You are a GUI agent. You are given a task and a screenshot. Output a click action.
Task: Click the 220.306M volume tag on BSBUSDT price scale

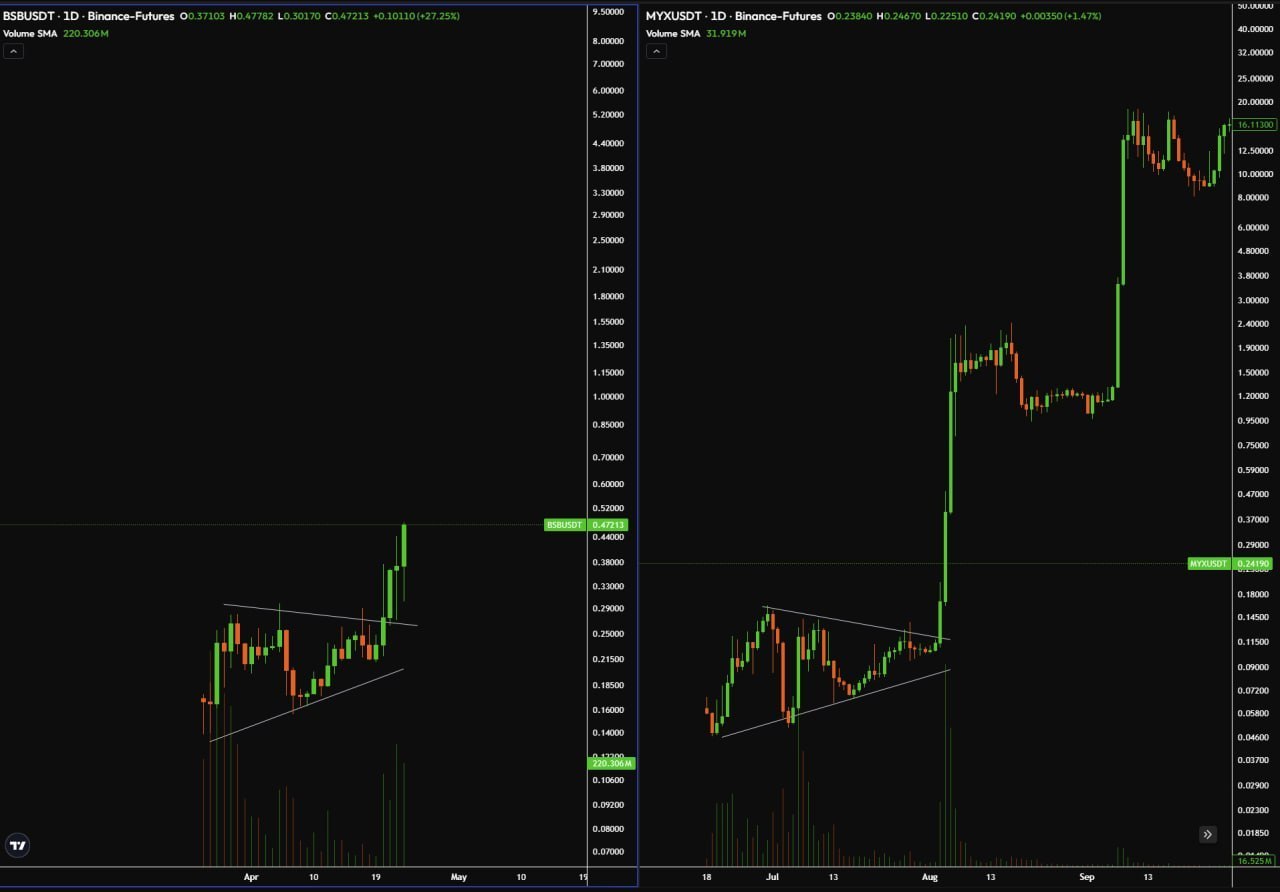tap(611, 763)
